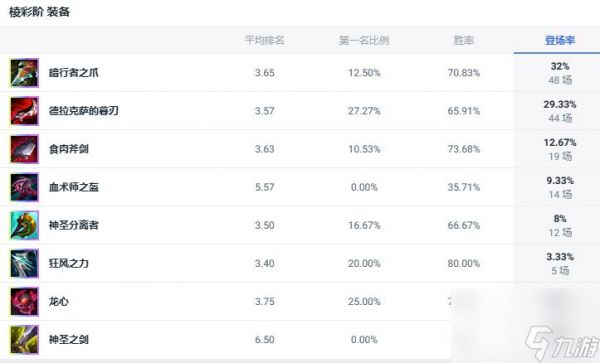The image size is (600, 363).
Task: Sort table by 登场率 column
Action: point(560,40)
